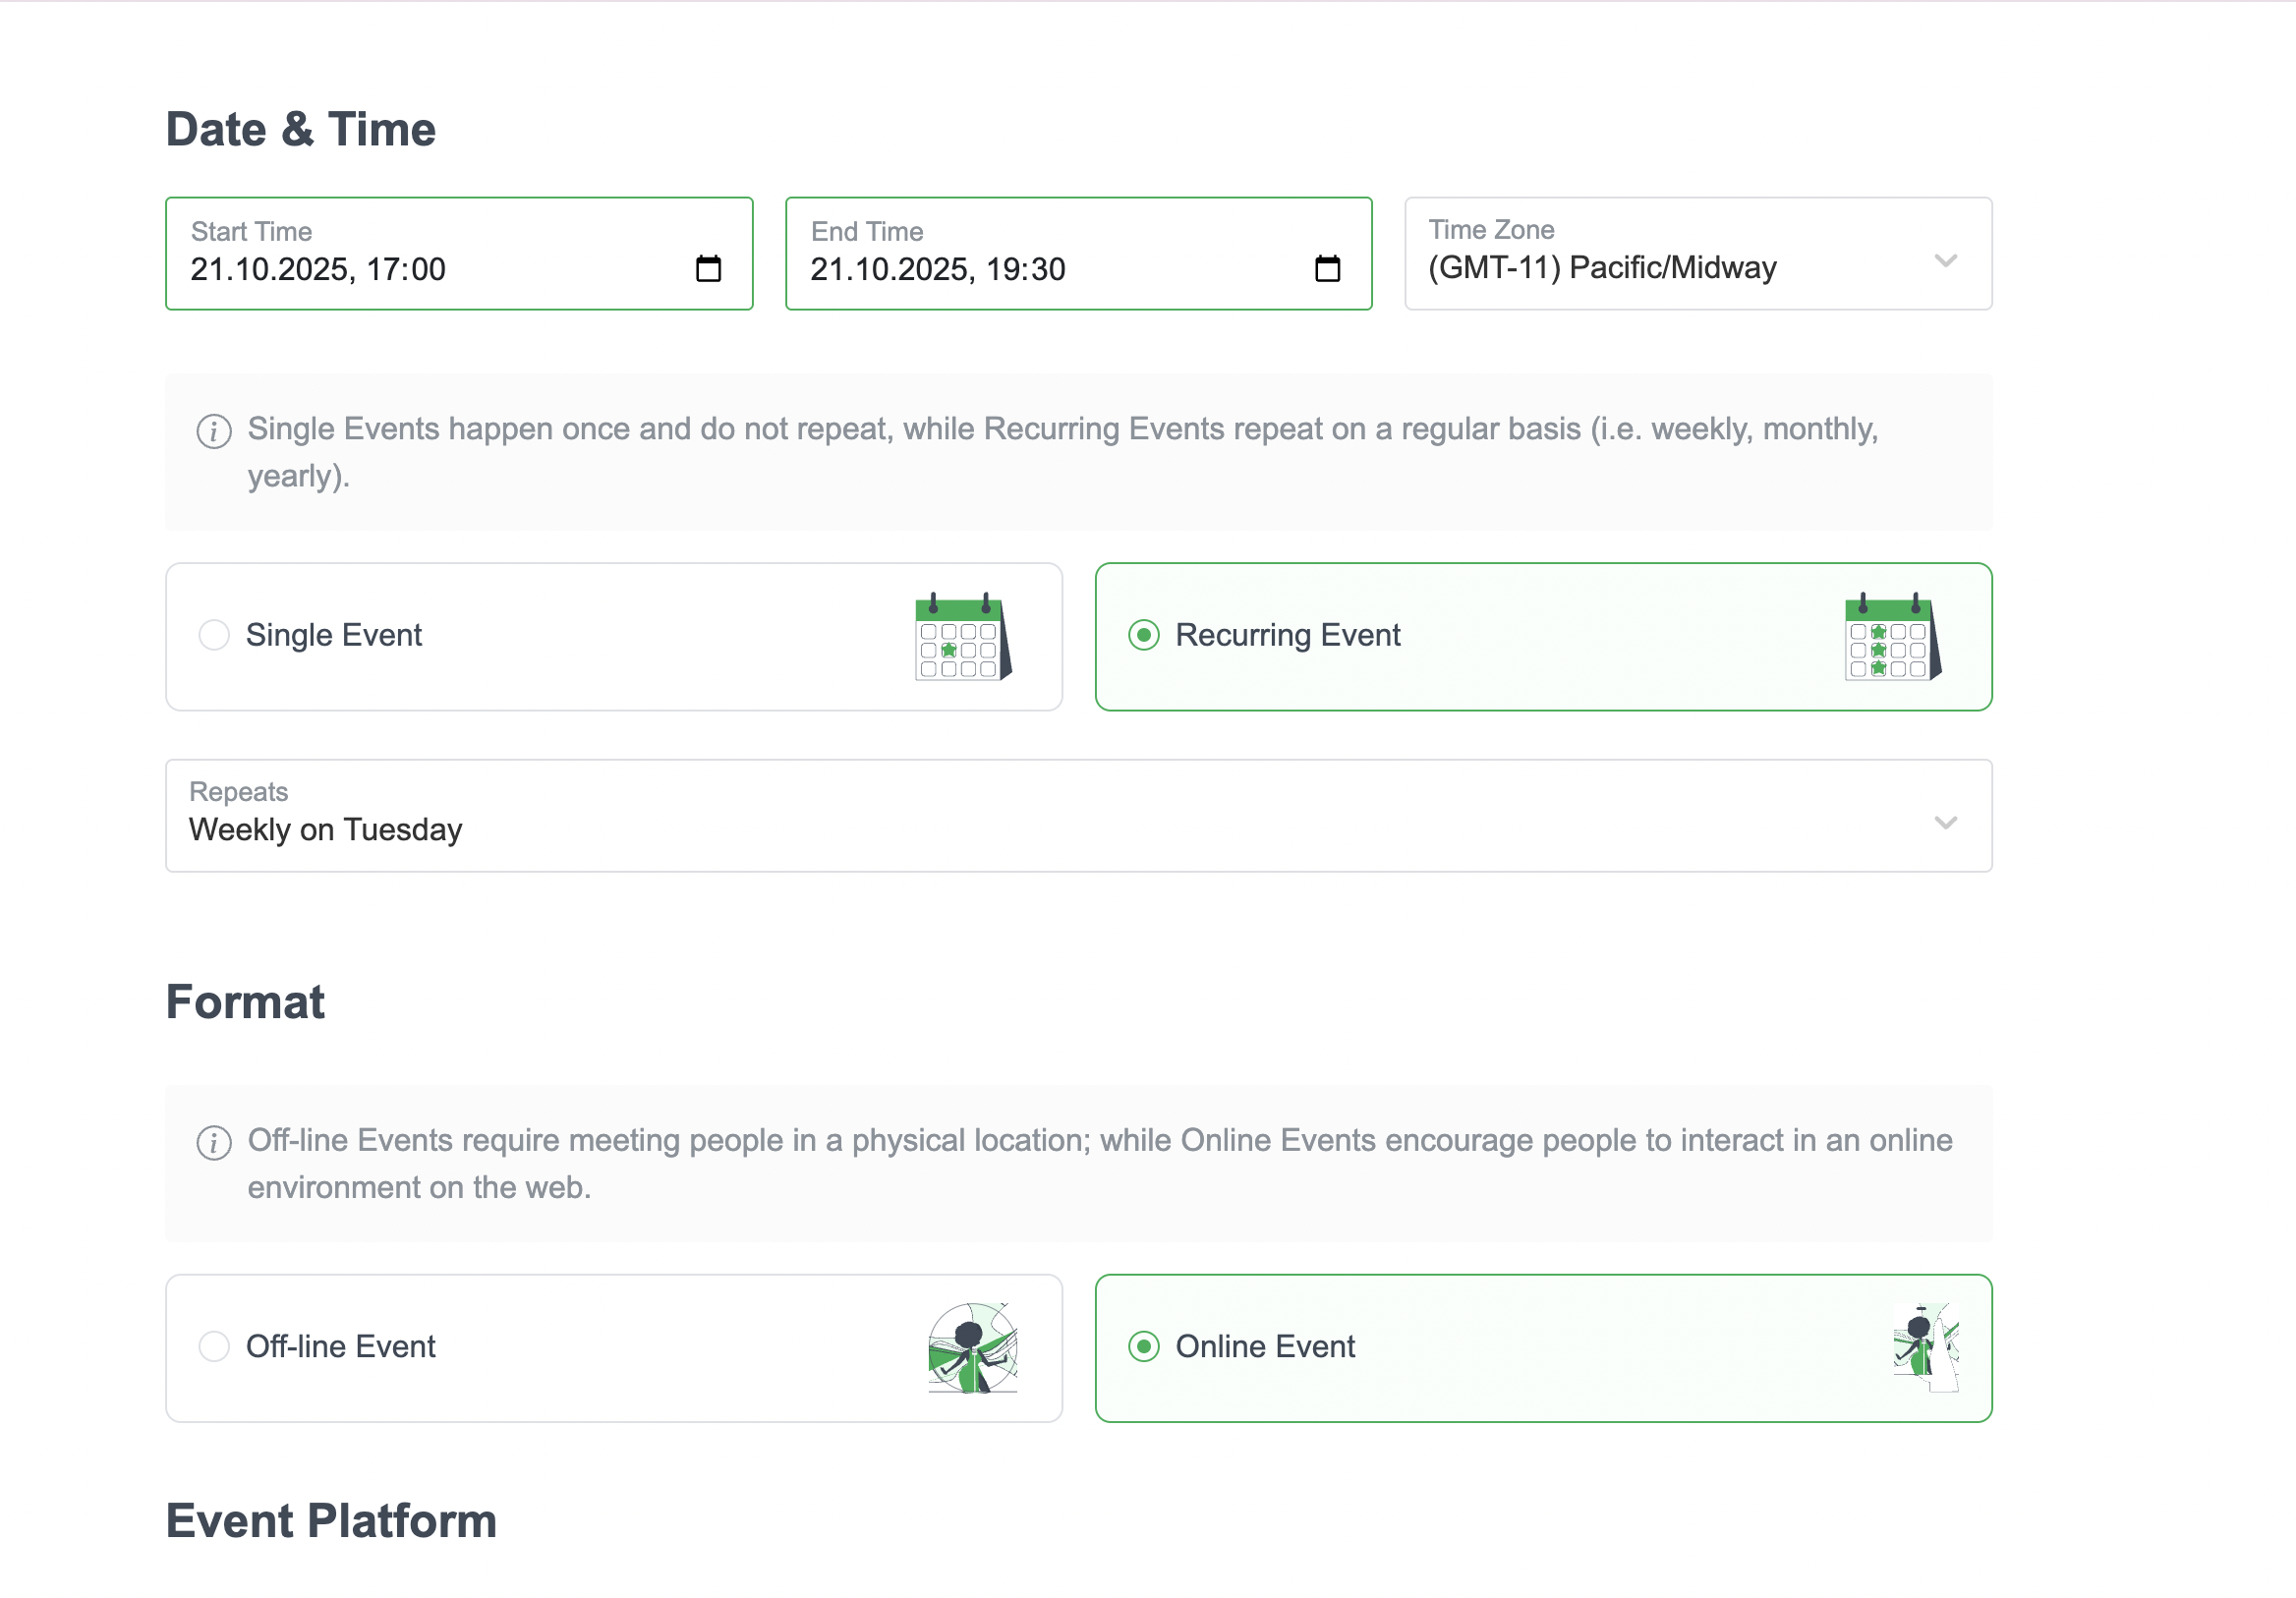The height and width of the screenshot is (1598, 2296).
Task: Open the End Time calendar picker icon
Action: 1327,268
